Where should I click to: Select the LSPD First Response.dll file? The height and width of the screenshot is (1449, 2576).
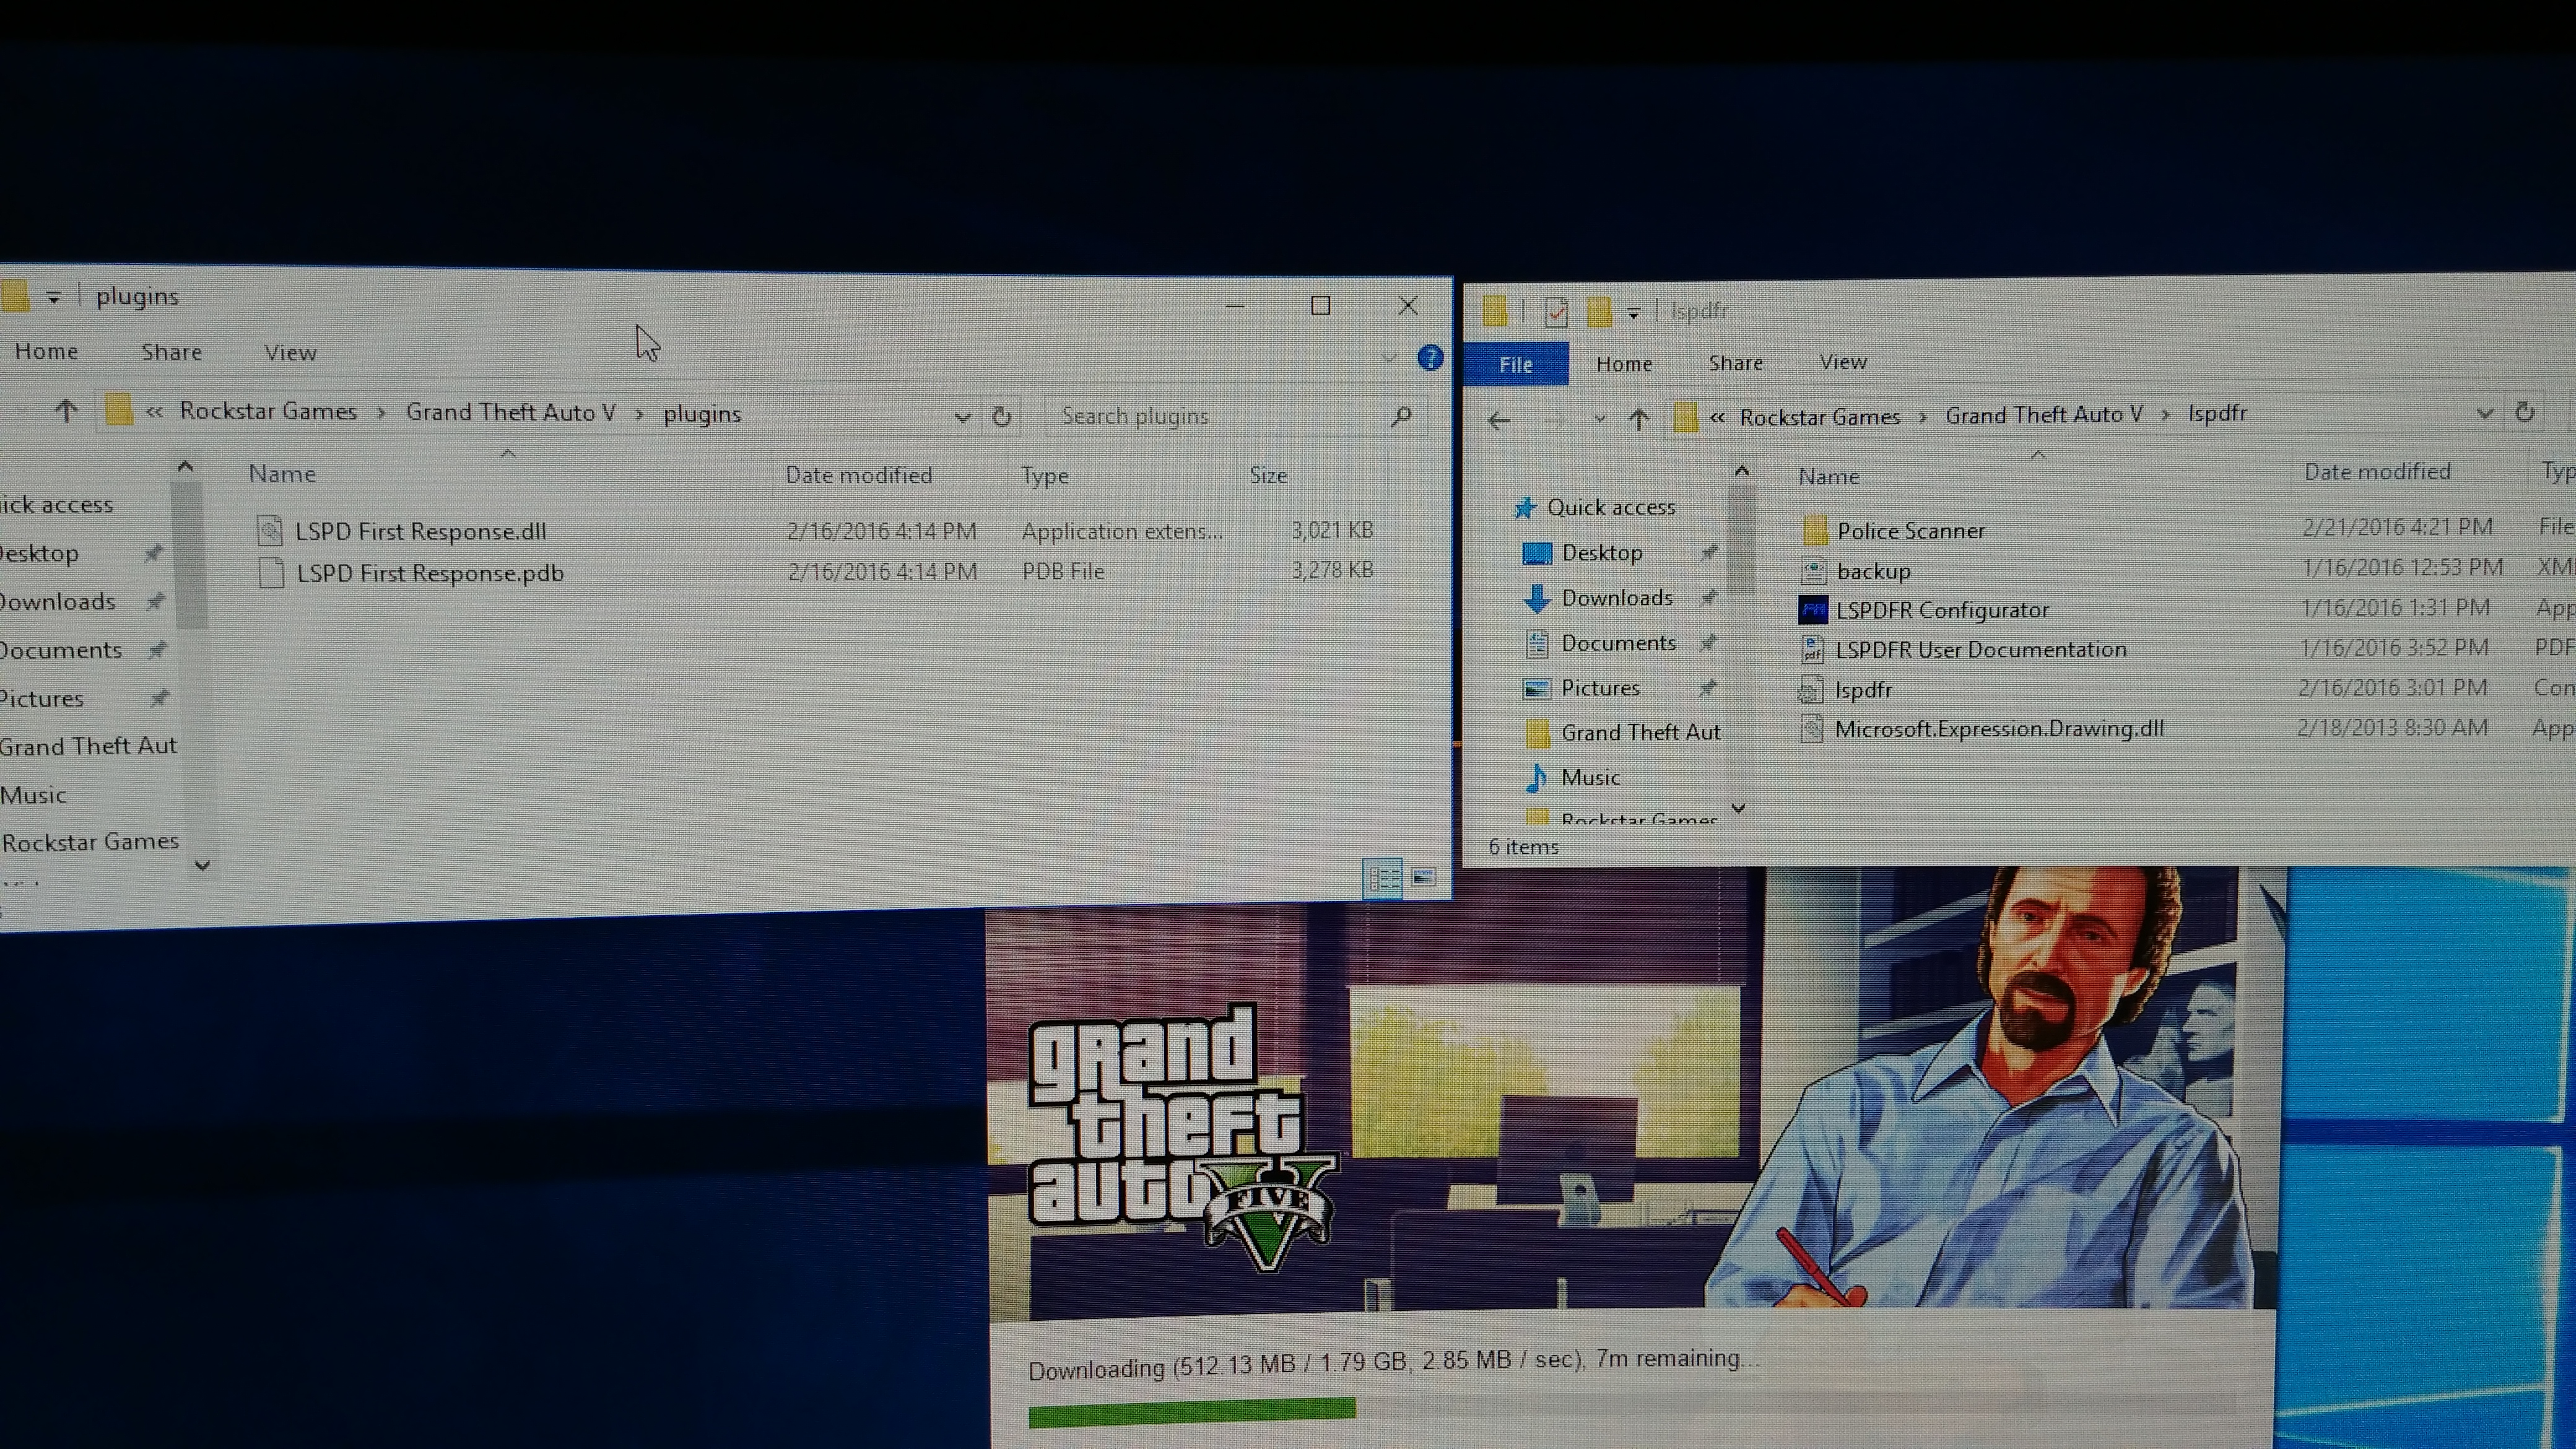click(420, 531)
